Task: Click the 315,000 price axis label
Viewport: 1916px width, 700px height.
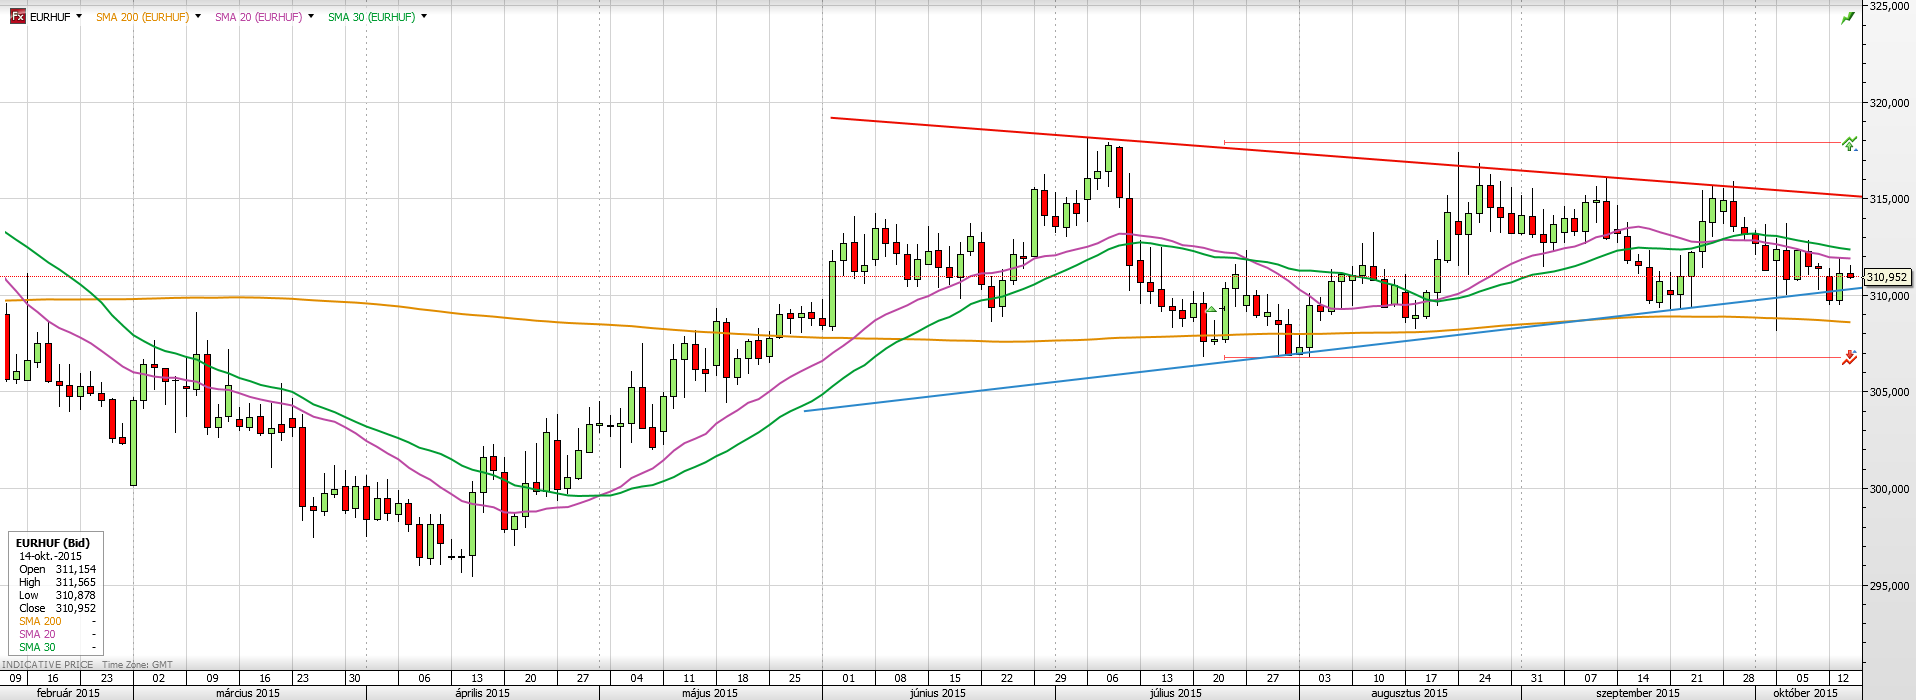Action: [x=1889, y=199]
